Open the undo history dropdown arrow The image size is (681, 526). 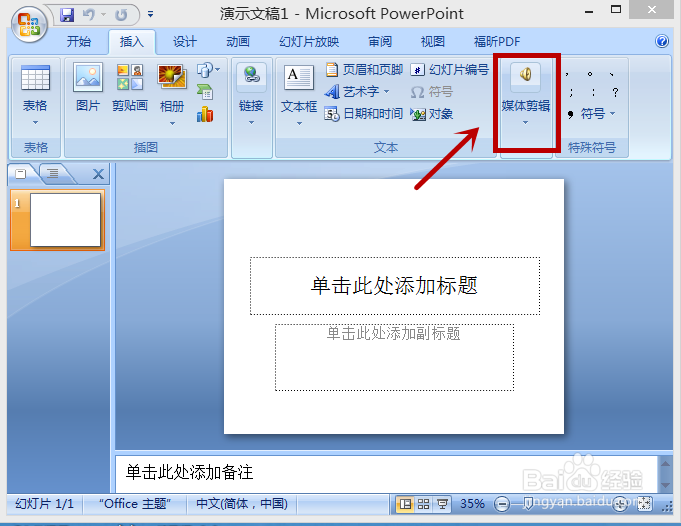(104, 15)
